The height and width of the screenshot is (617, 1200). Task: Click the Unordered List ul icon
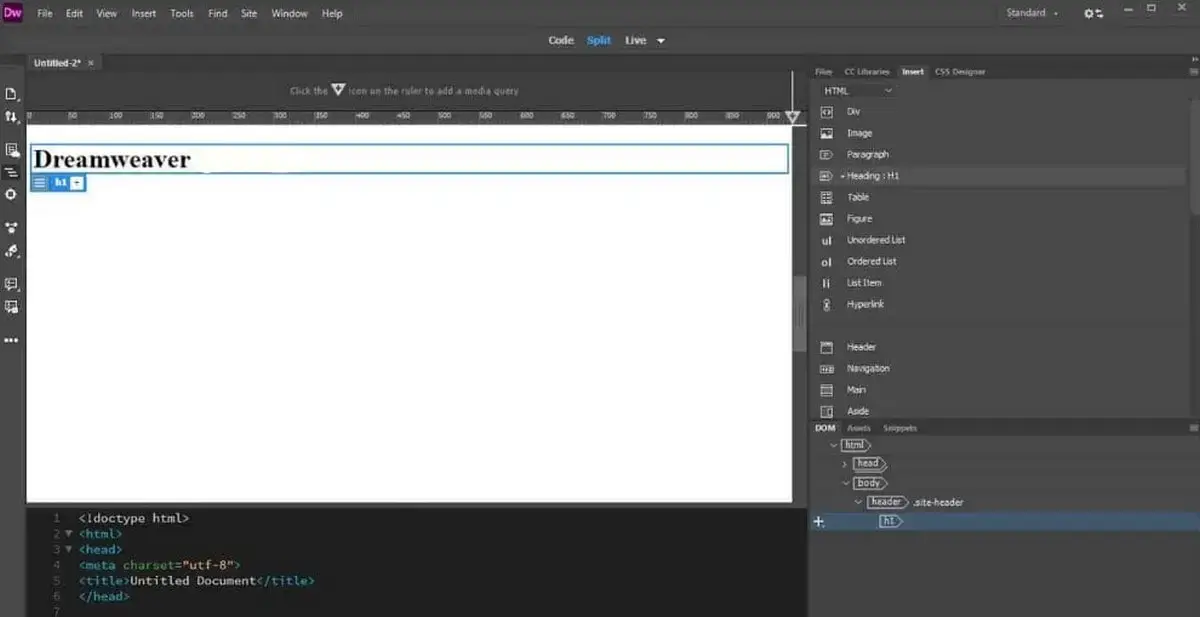click(x=826, y=241)
